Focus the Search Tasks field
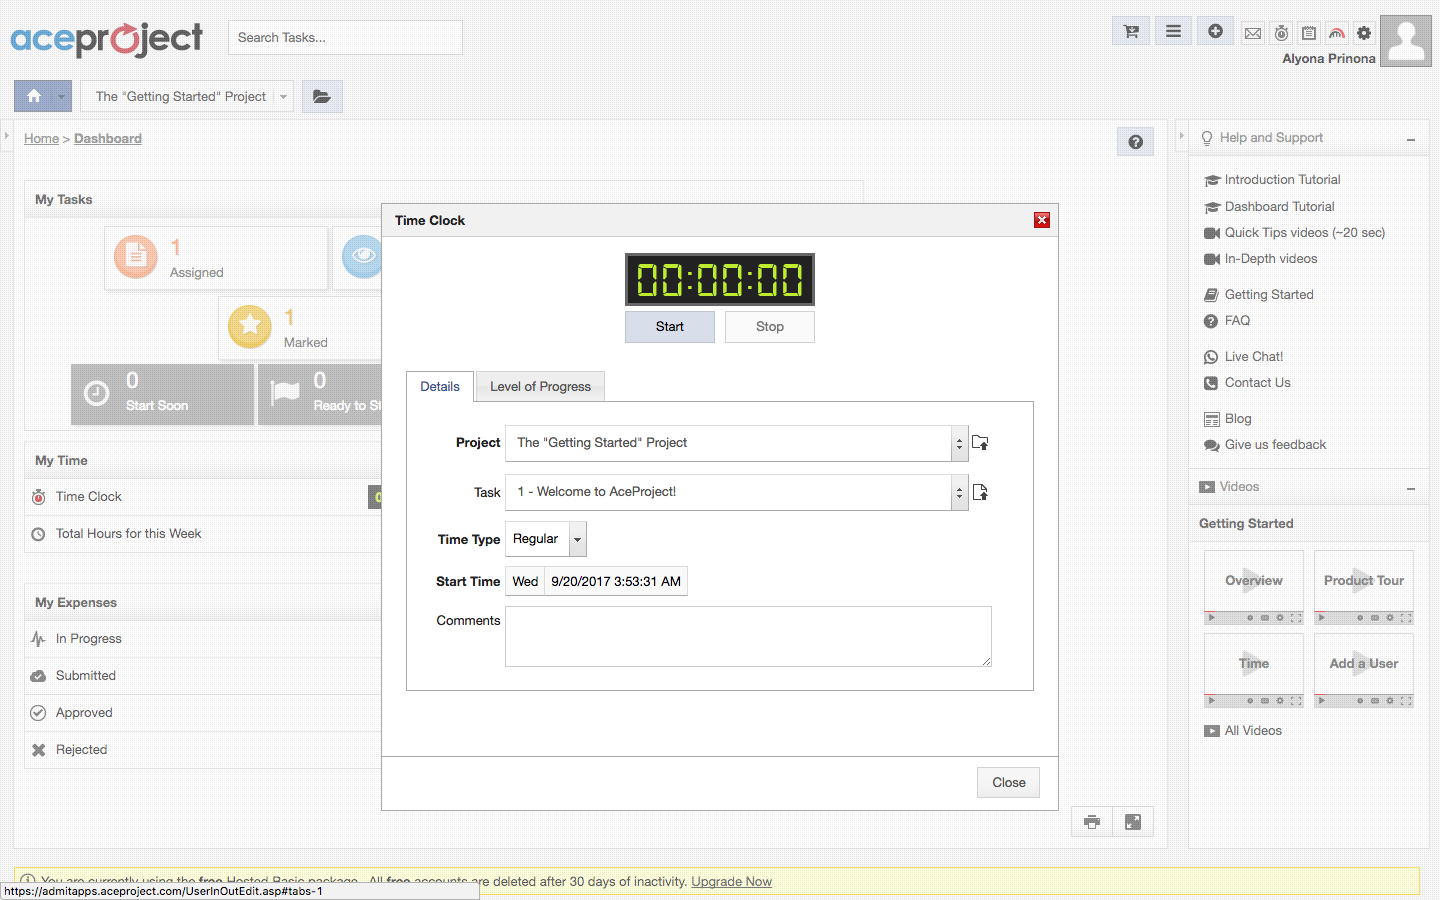 tap(345, 38)
